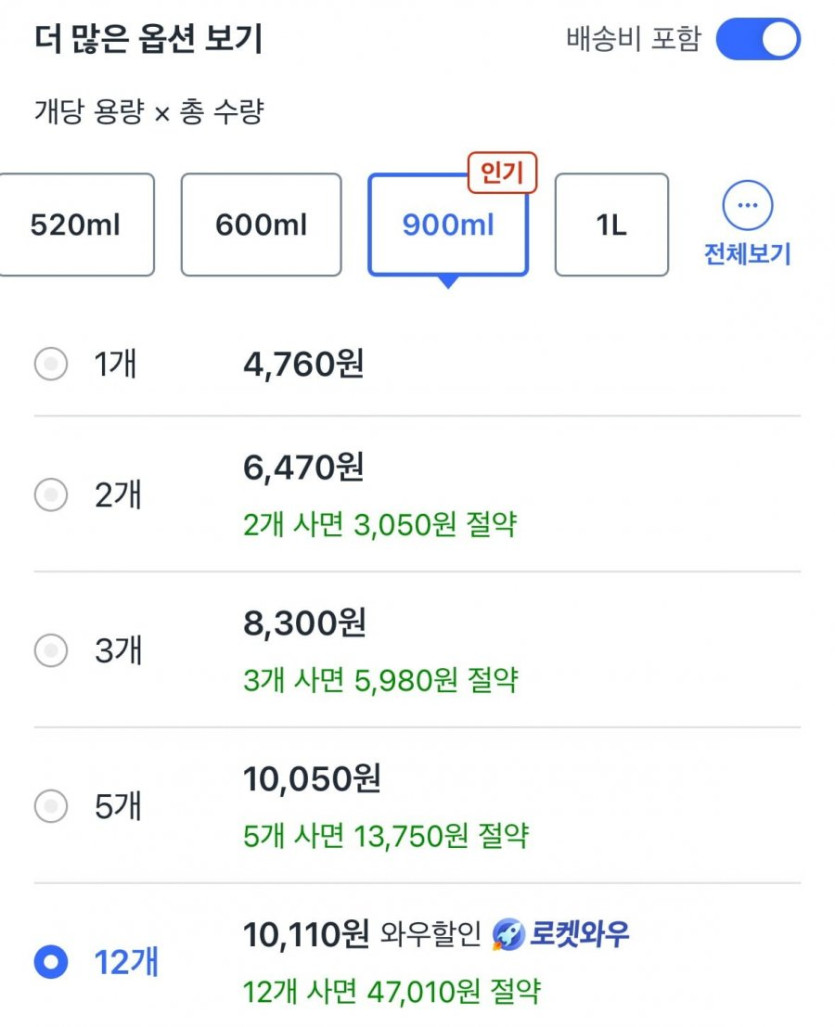Select the 600ml size option
This screenshot has height=1027, width=835.
pyautogui.click(x=261, y=225)
